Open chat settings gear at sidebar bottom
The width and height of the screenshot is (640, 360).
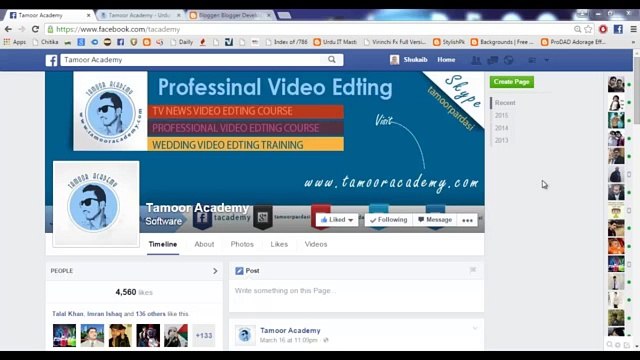(x=618, y=345)
